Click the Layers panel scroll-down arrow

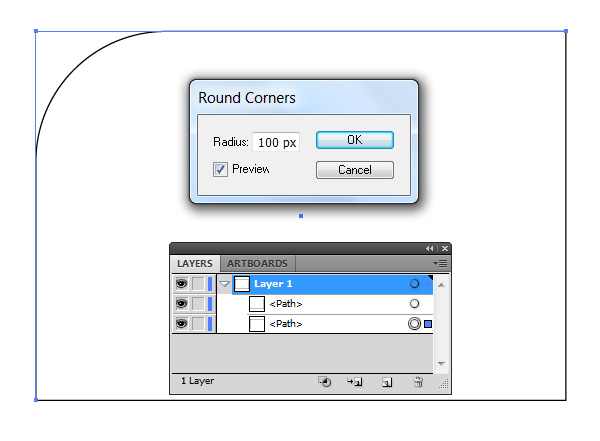pos(441,364)
